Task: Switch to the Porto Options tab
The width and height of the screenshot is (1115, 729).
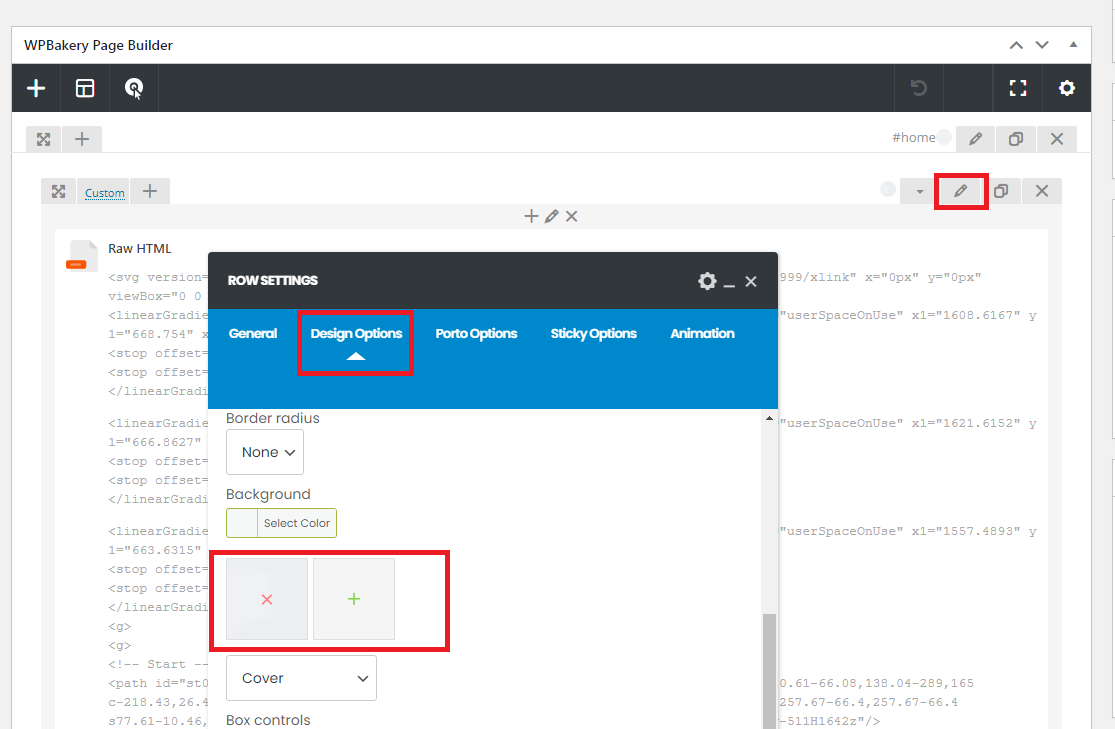Action: pyautogui.click(x=476, y=334)
